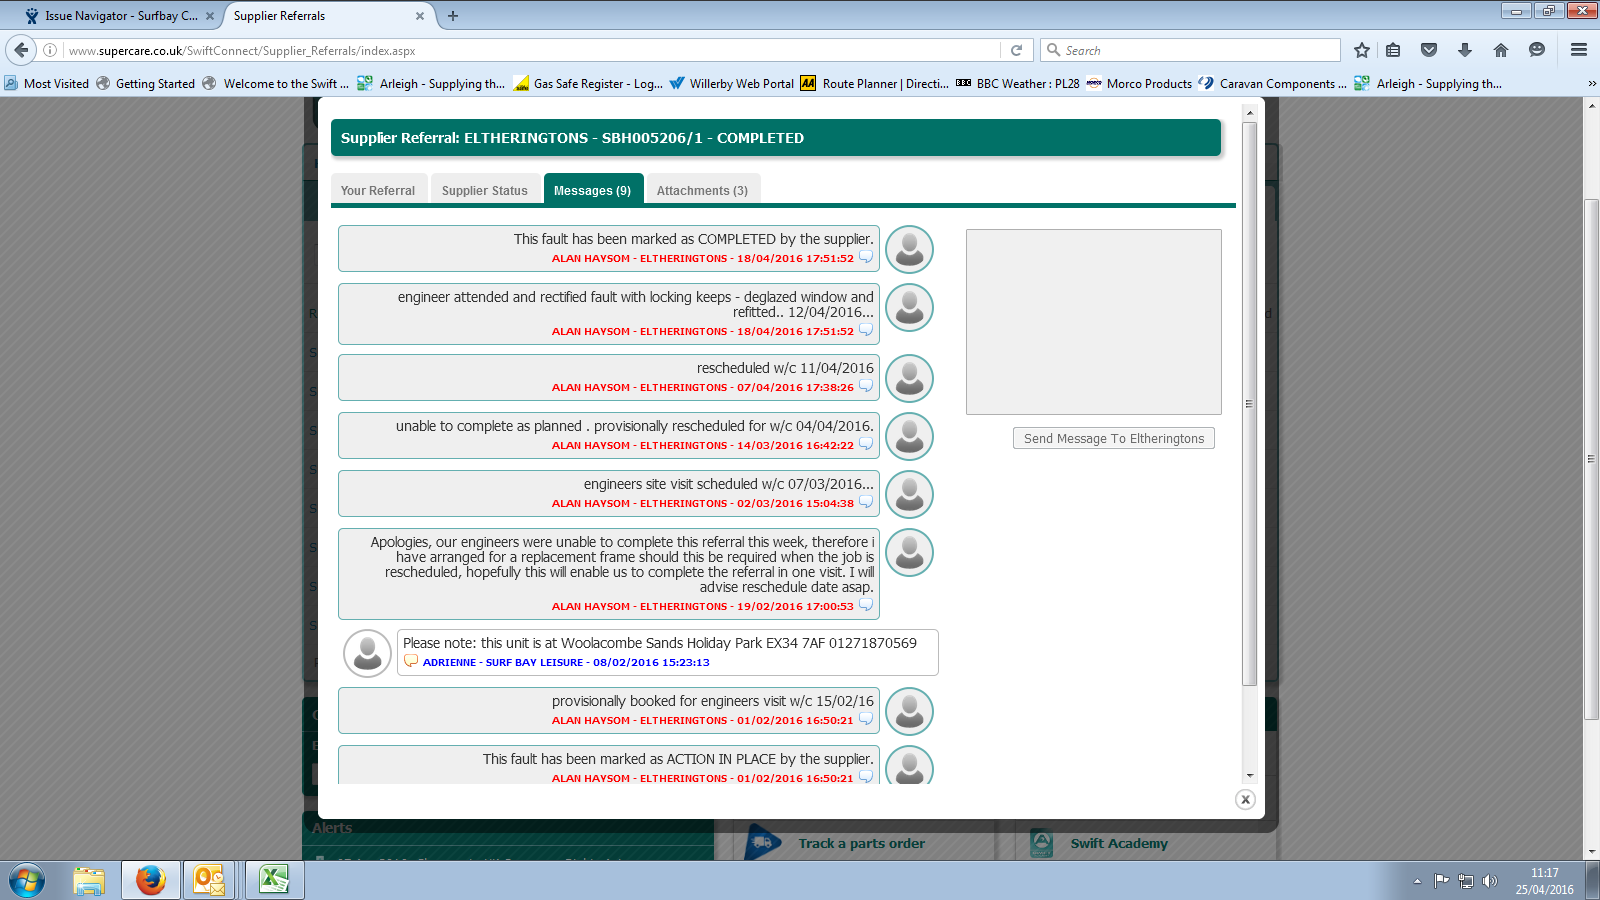
Task: Open the Windows Start menu
Action: point(27,881)
